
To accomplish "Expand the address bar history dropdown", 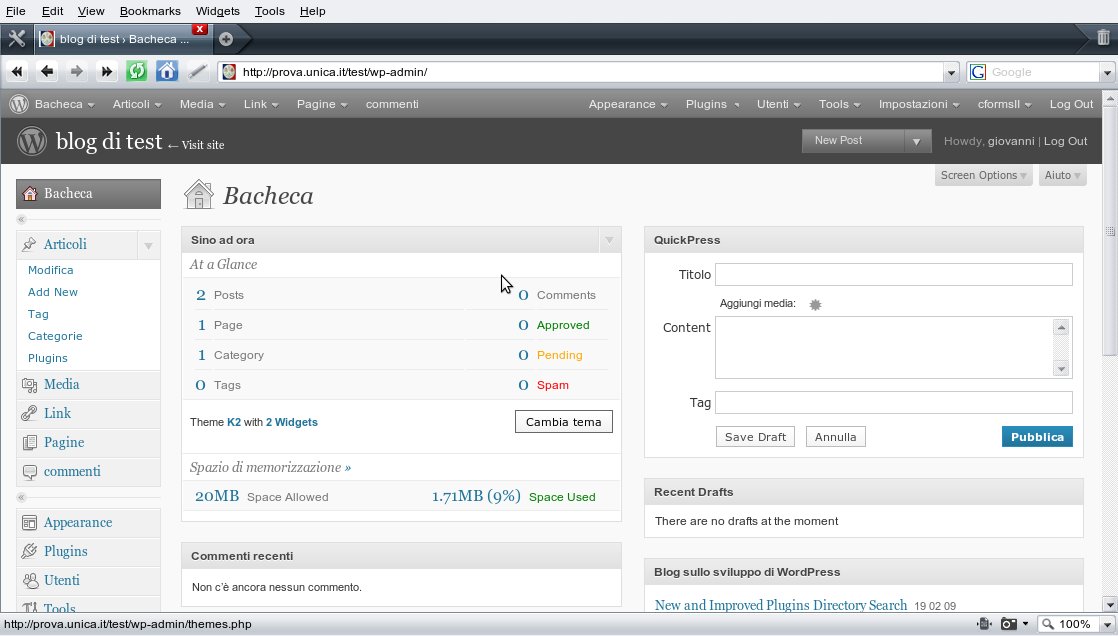I will click(x=951, y=72).
